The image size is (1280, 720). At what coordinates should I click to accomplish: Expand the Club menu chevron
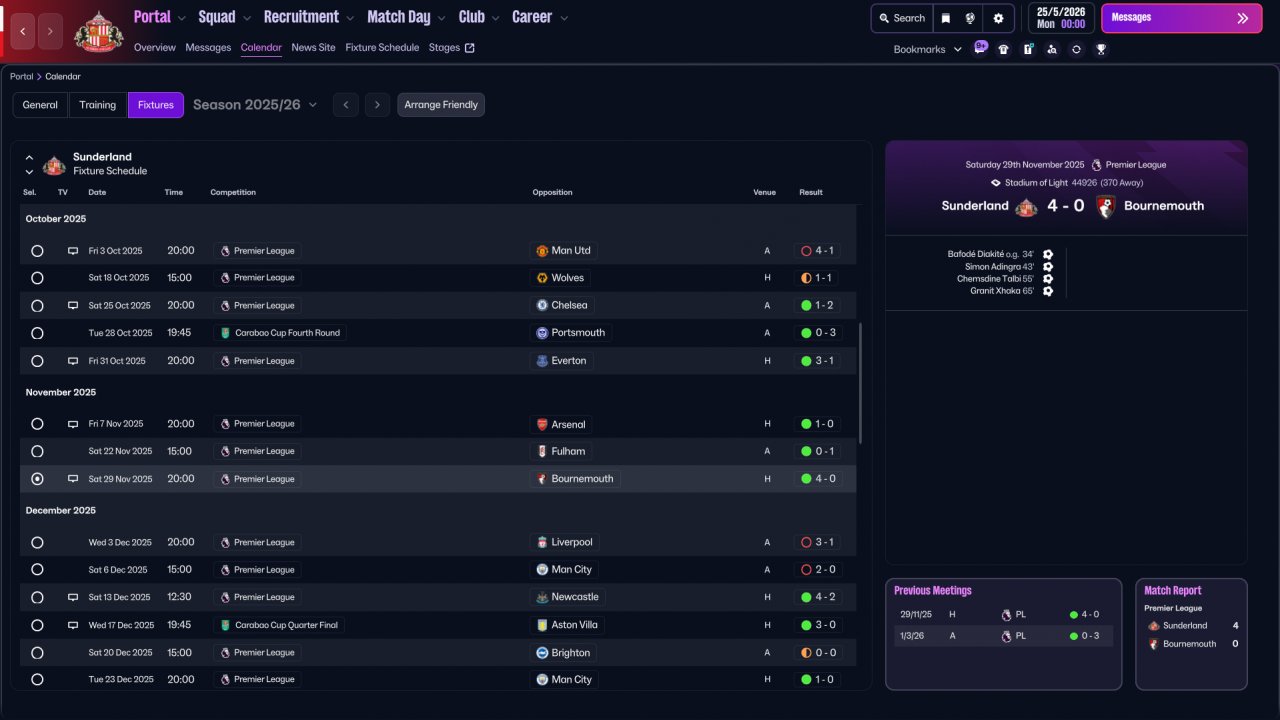click(495, 18)
